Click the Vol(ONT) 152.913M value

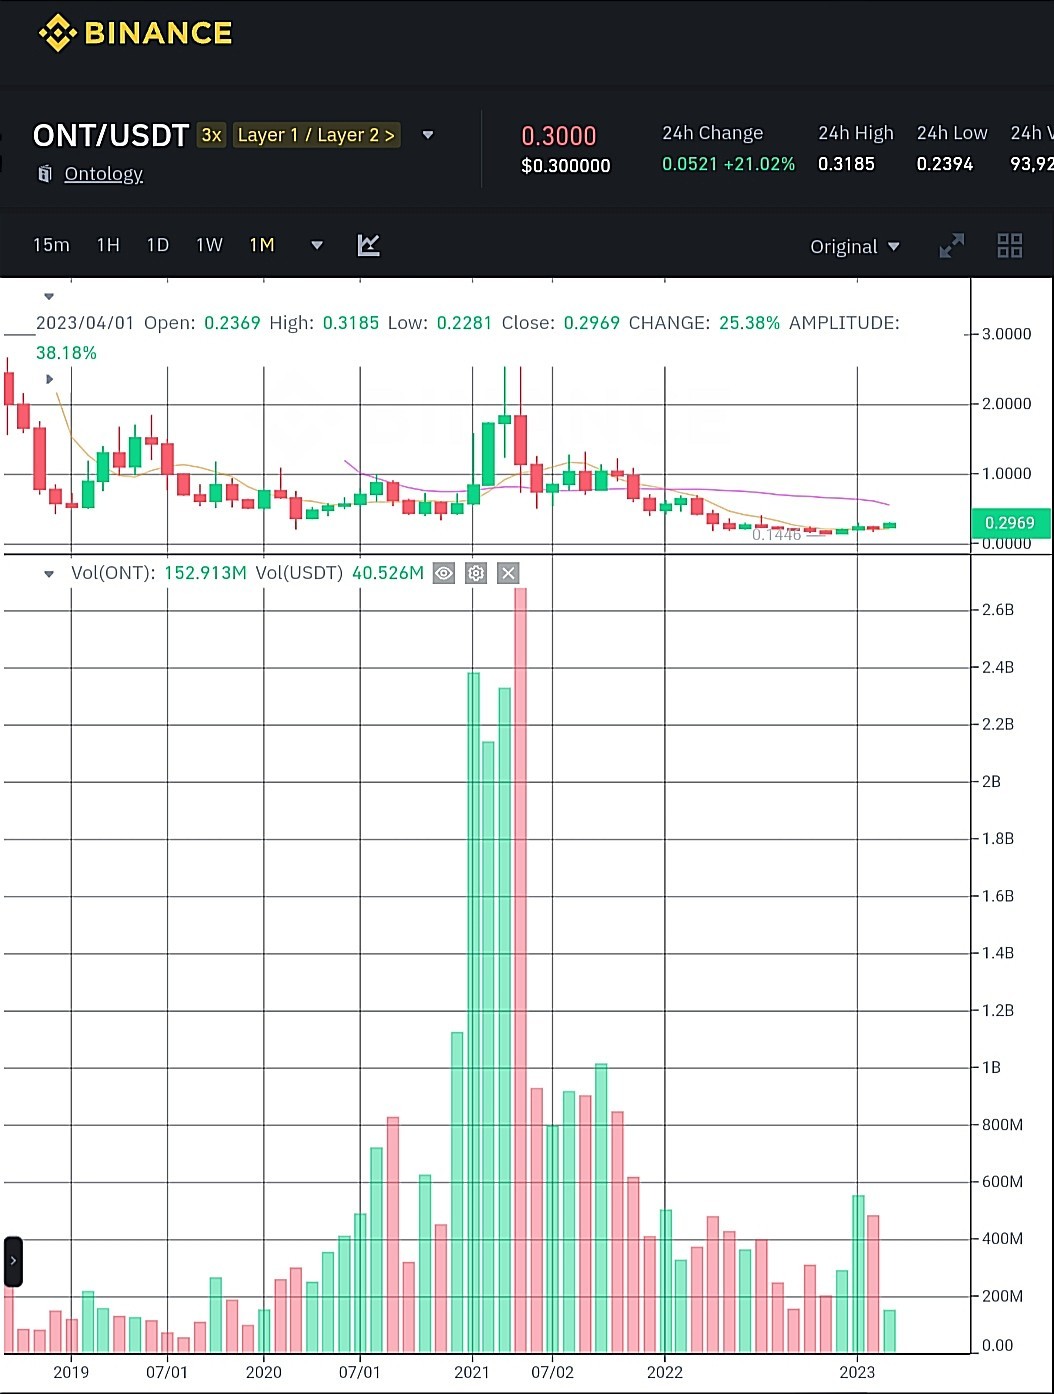(205, 573)
